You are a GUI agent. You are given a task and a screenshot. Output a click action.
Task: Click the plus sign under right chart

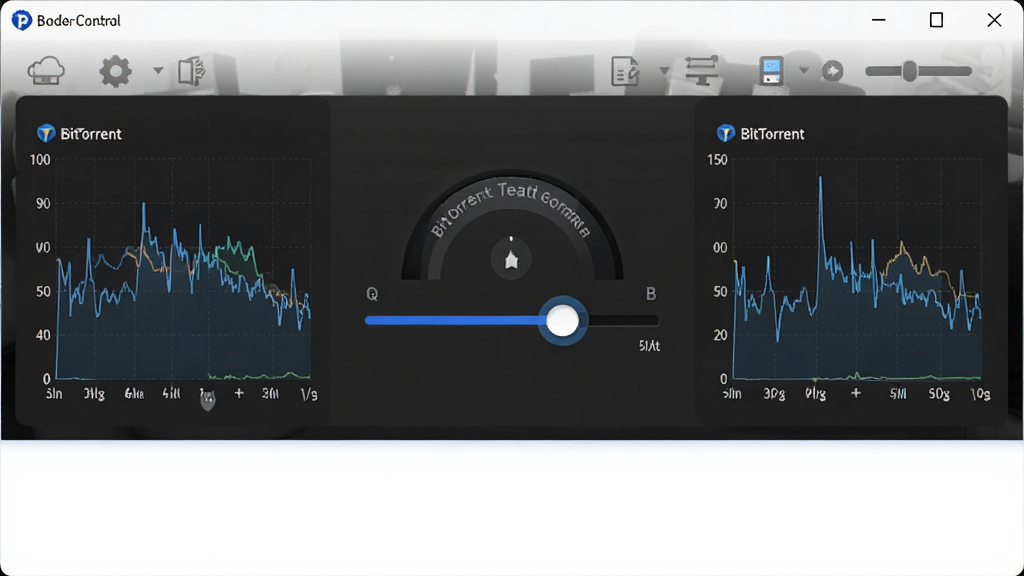pyautogui.click(x=856, y=393)
